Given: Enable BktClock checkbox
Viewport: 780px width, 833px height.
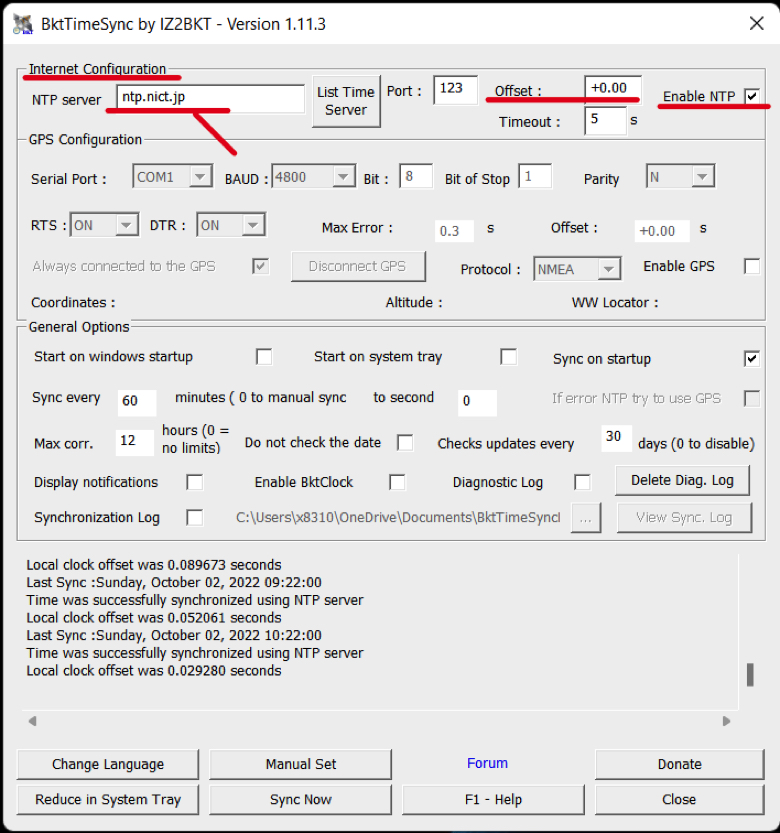Looking at the screenshot, I should tap(397, 482).
